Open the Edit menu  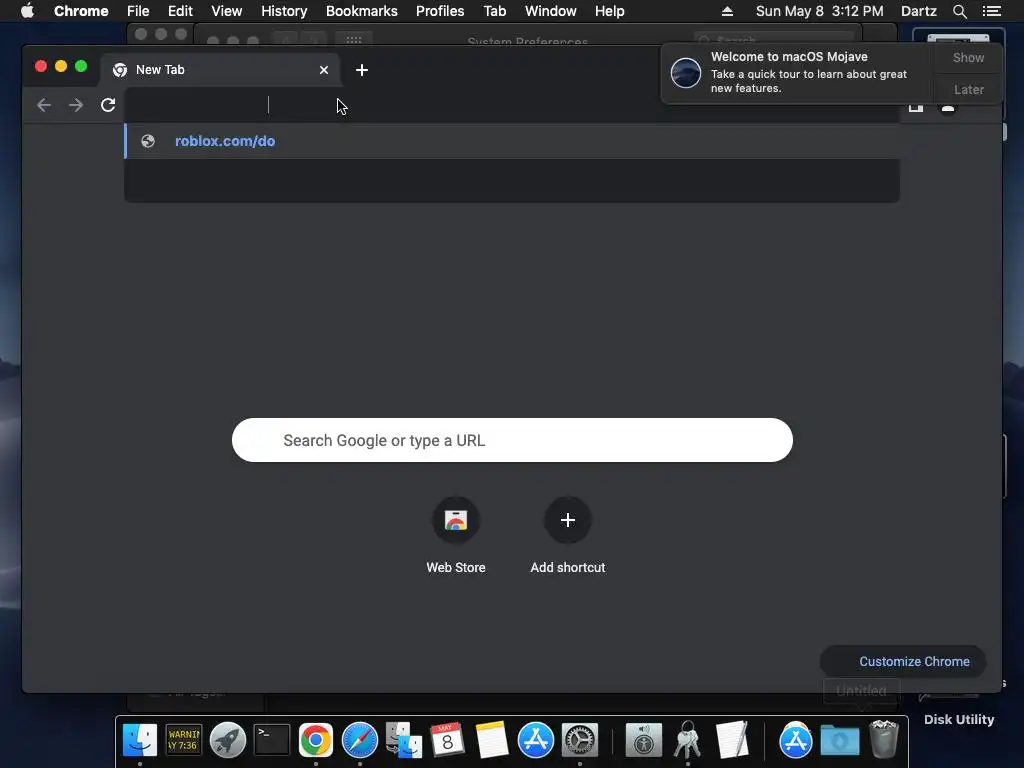coord(180,11)
